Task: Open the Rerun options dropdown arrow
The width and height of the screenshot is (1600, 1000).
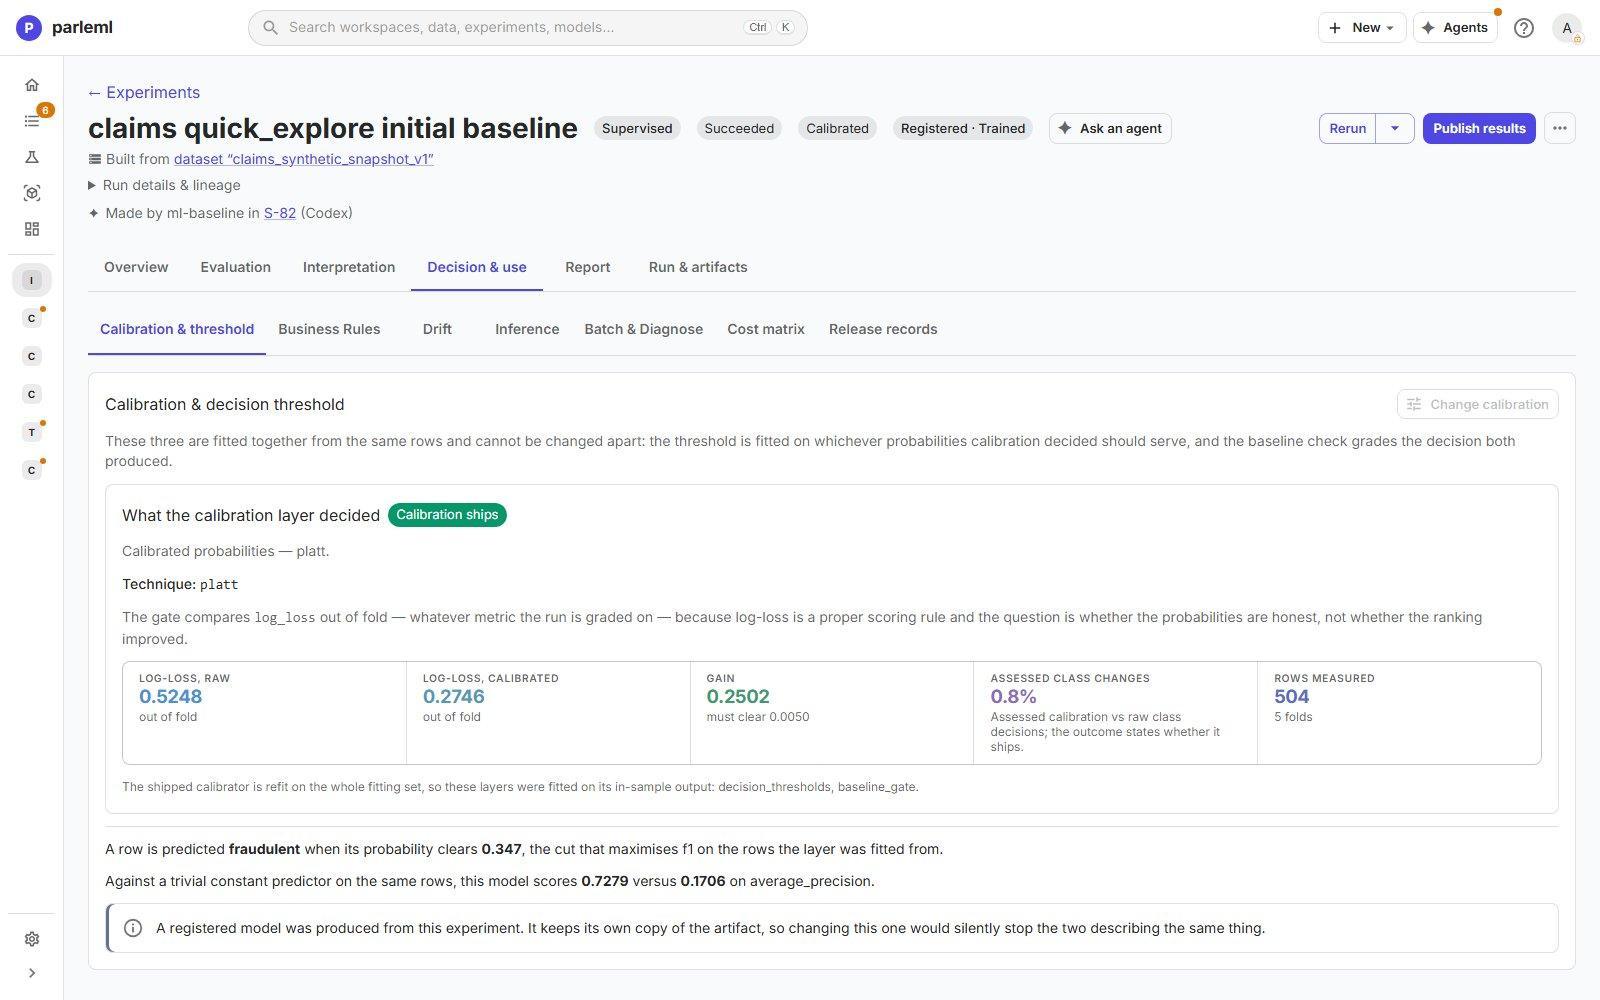Action: tap(1395, 128)
